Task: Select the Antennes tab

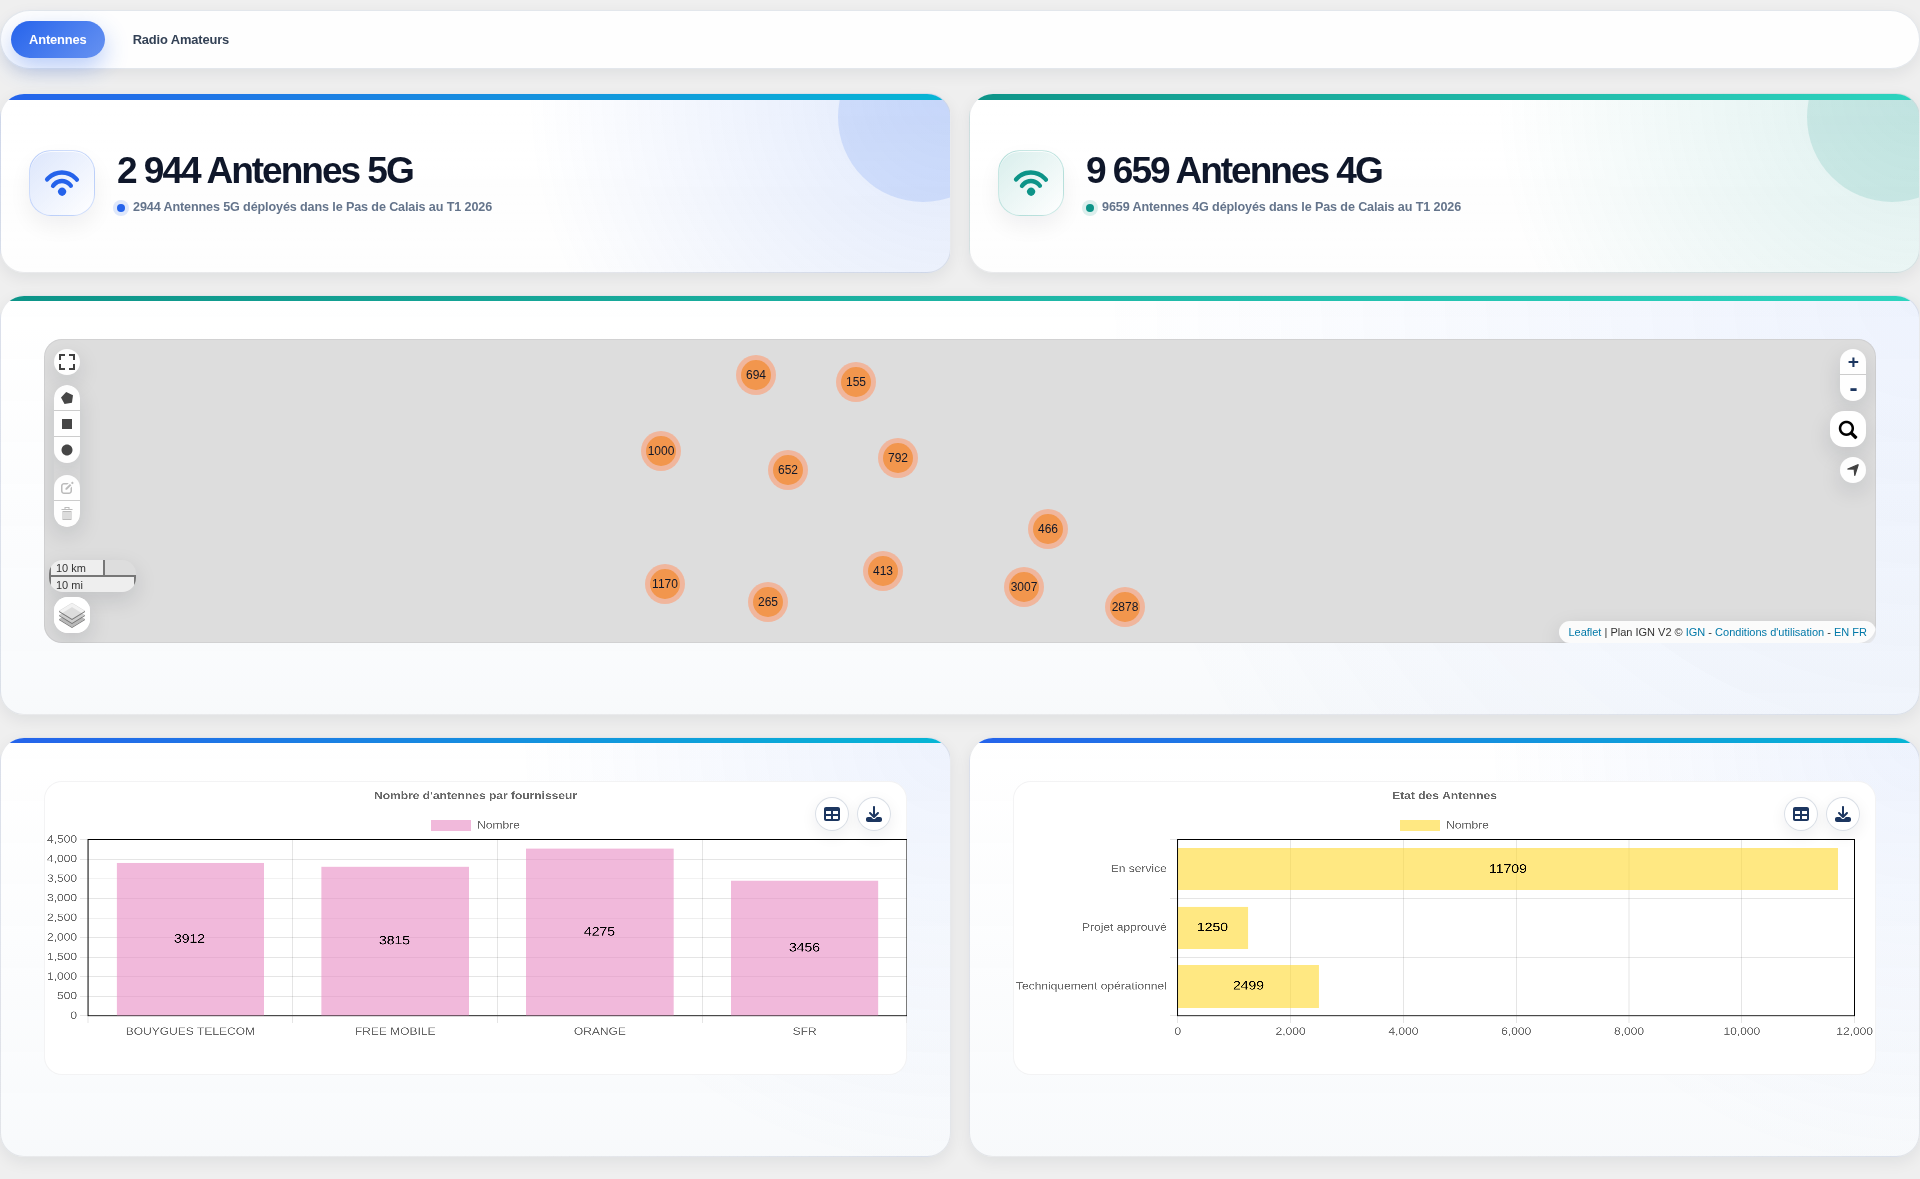Action: (58, 40)
